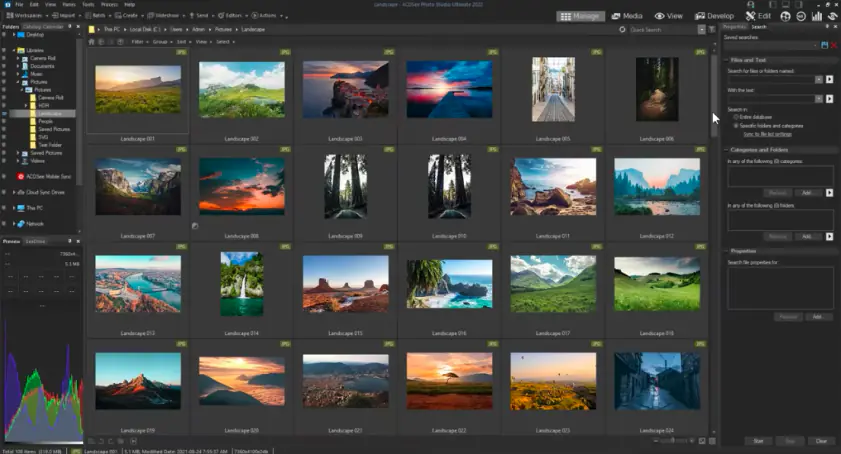Select the Landscape 014 waterfall thumbnail
The width and height of the screenshot is (841, 454).
click(242, 283)
